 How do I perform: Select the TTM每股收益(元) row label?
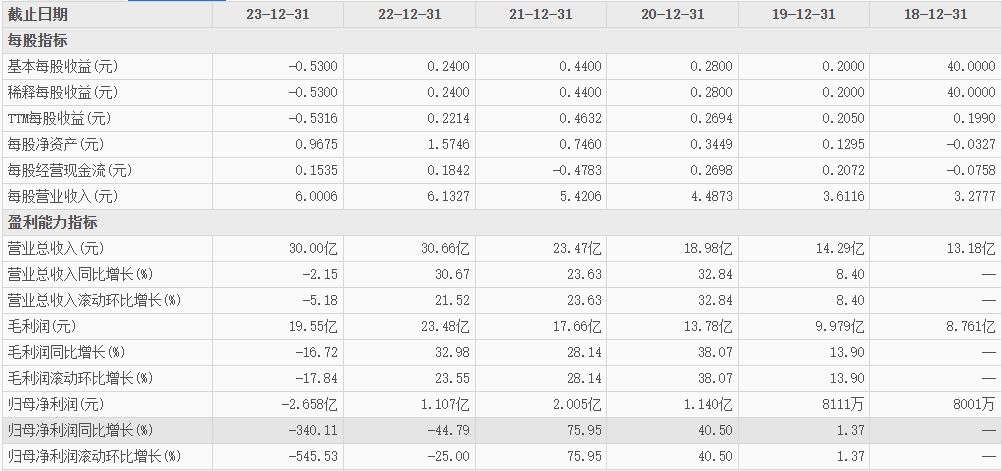point(59,118)
